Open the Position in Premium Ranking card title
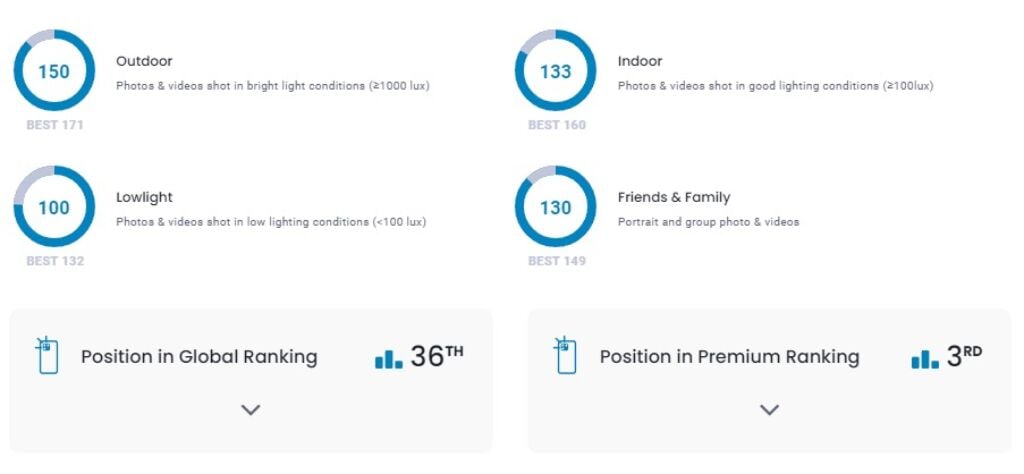 coord(729,357)
